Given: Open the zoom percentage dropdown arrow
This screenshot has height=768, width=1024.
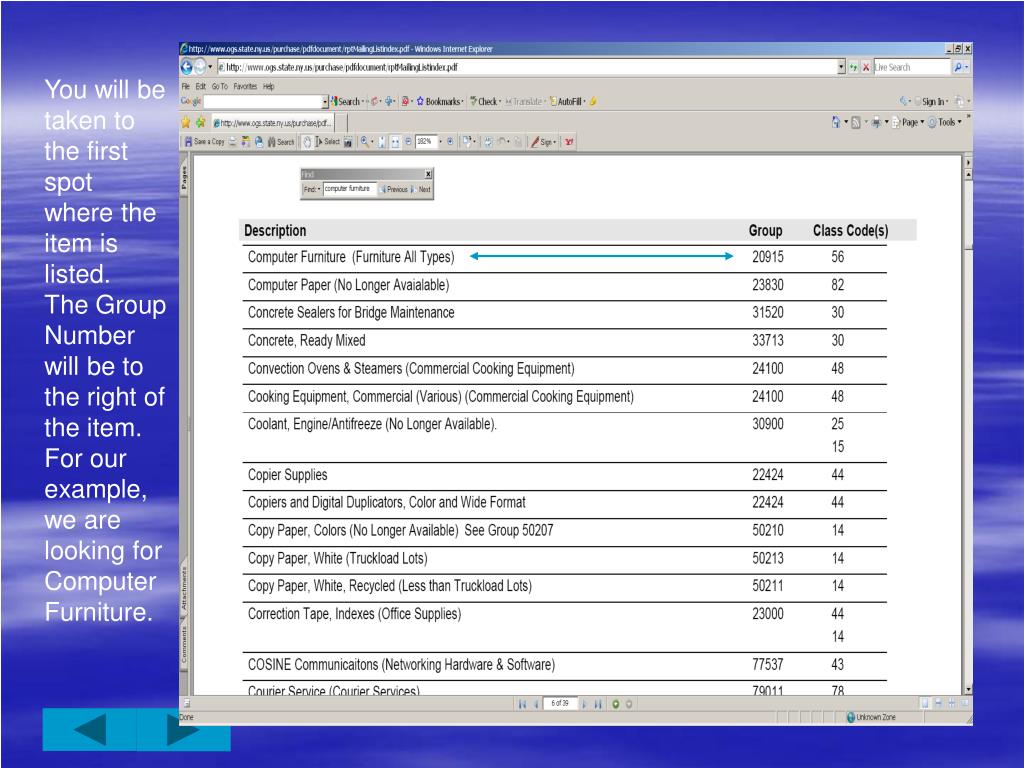Looking at the screenshot, I should 441,142.
